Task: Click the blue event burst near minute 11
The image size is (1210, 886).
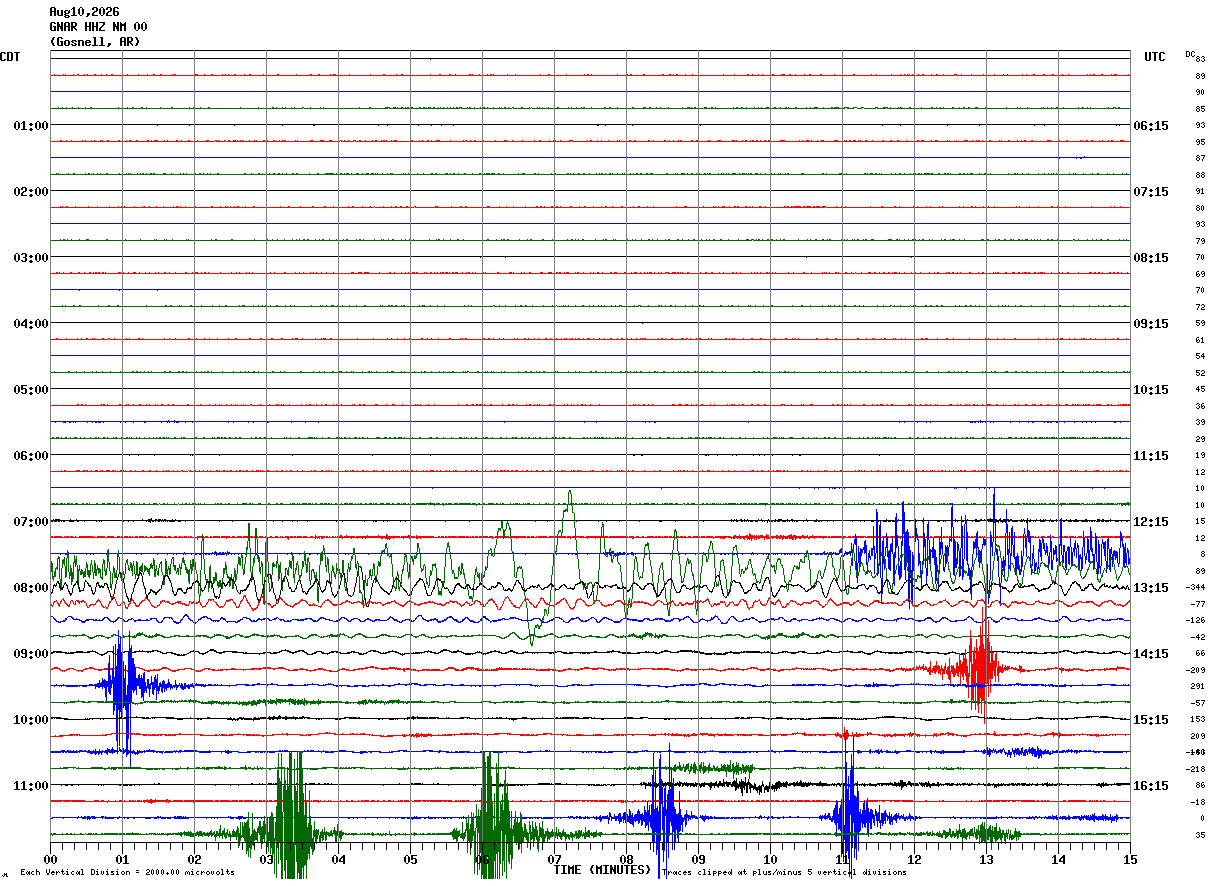Action: click(849, 805)
